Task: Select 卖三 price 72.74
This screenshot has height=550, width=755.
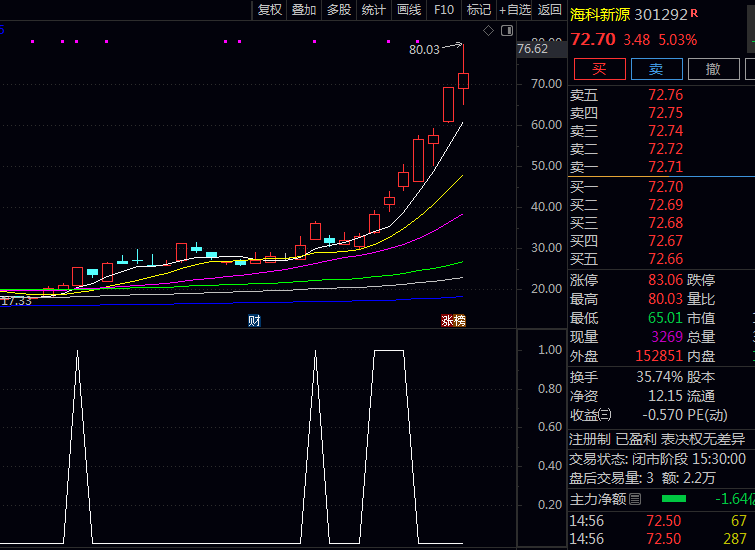Action: 665,131
